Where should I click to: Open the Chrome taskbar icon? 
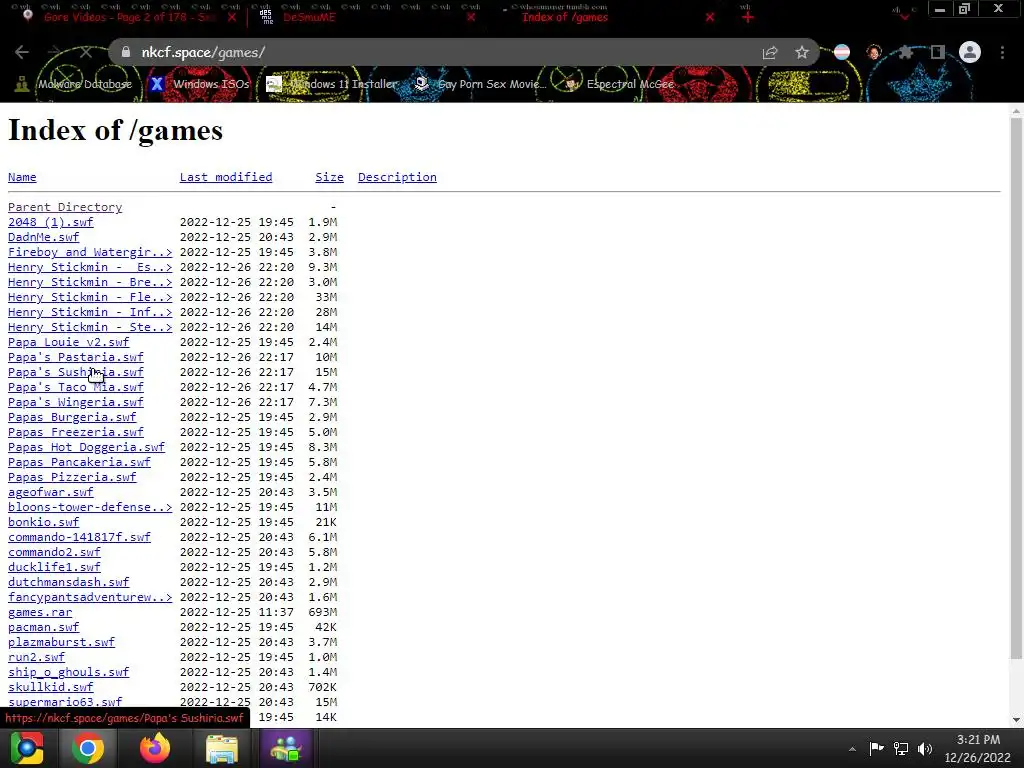88,748
